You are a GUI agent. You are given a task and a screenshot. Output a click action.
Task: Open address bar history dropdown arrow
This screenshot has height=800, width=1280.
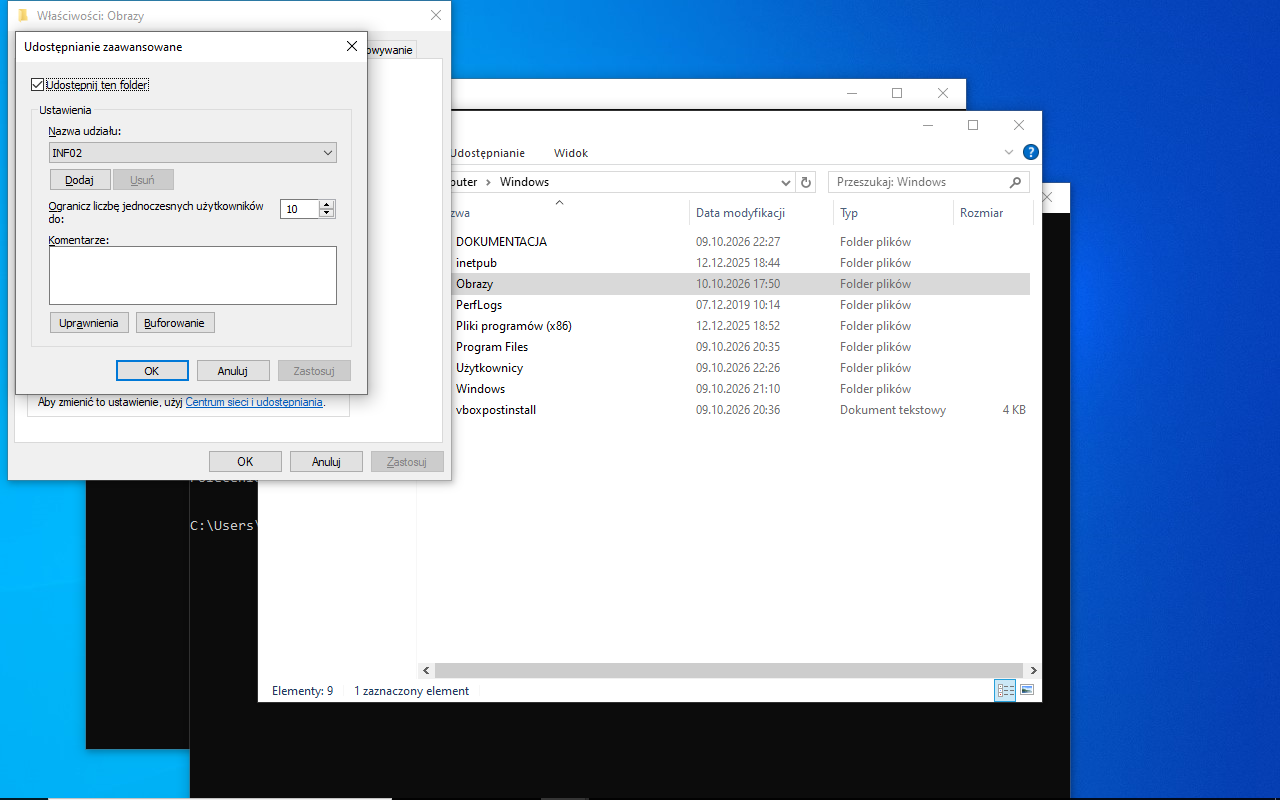click(786, 182)
